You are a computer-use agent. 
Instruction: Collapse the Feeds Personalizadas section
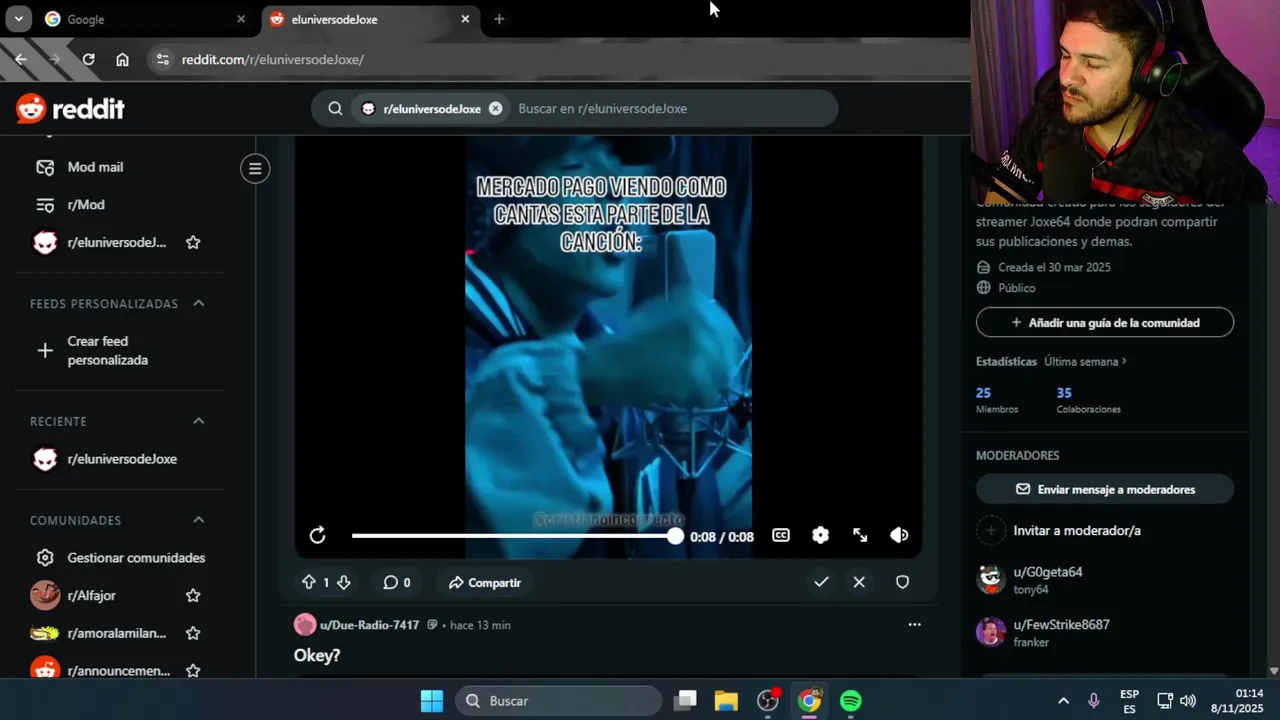(x=198, y=303)
